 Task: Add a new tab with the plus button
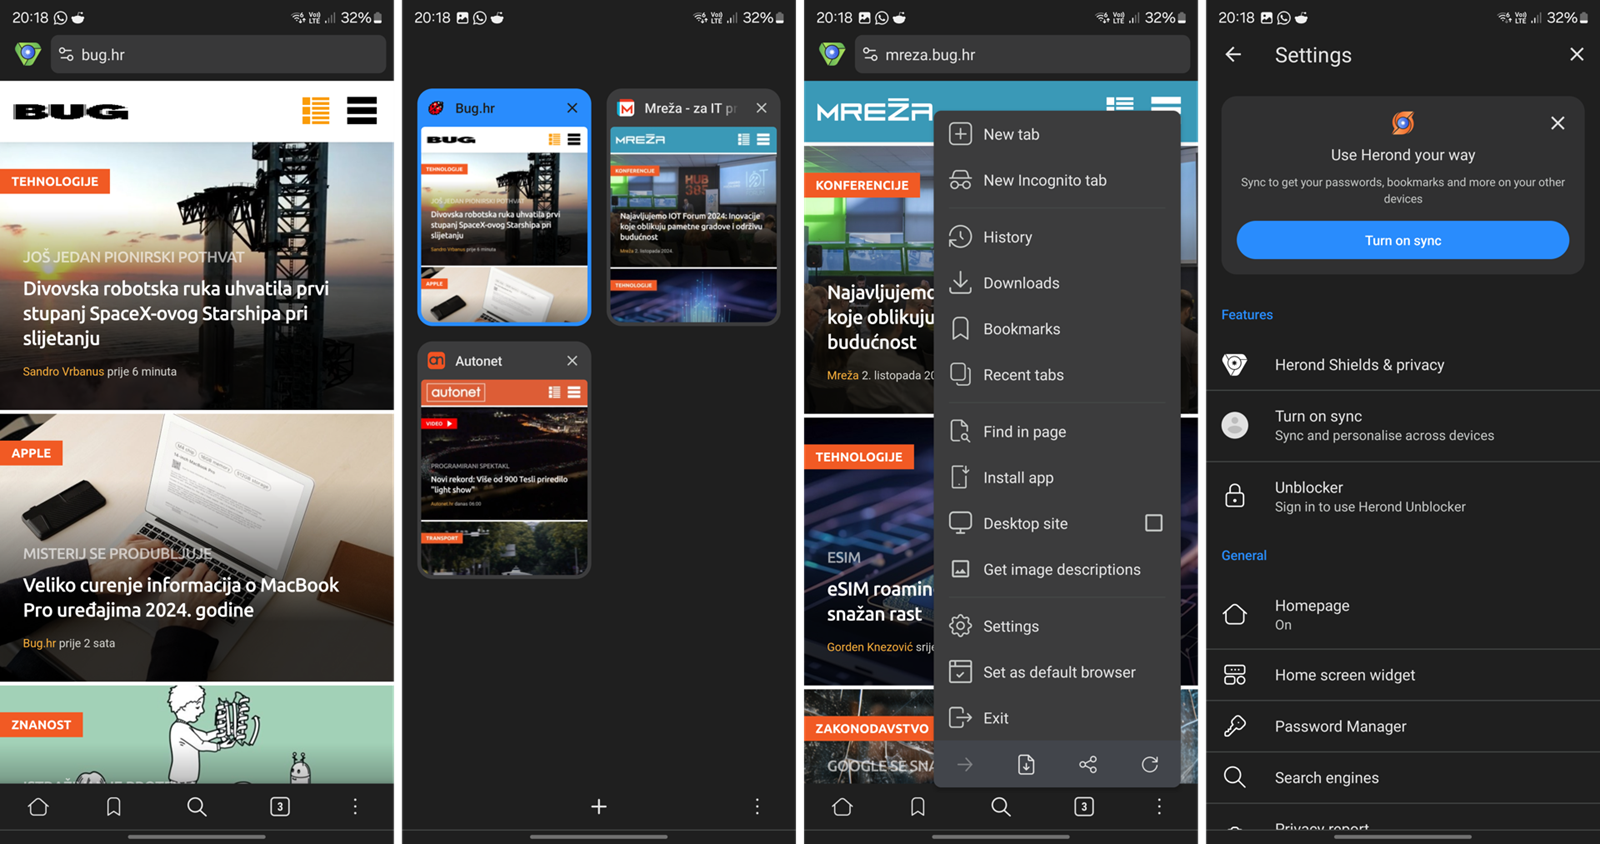(x=599, y=806)
